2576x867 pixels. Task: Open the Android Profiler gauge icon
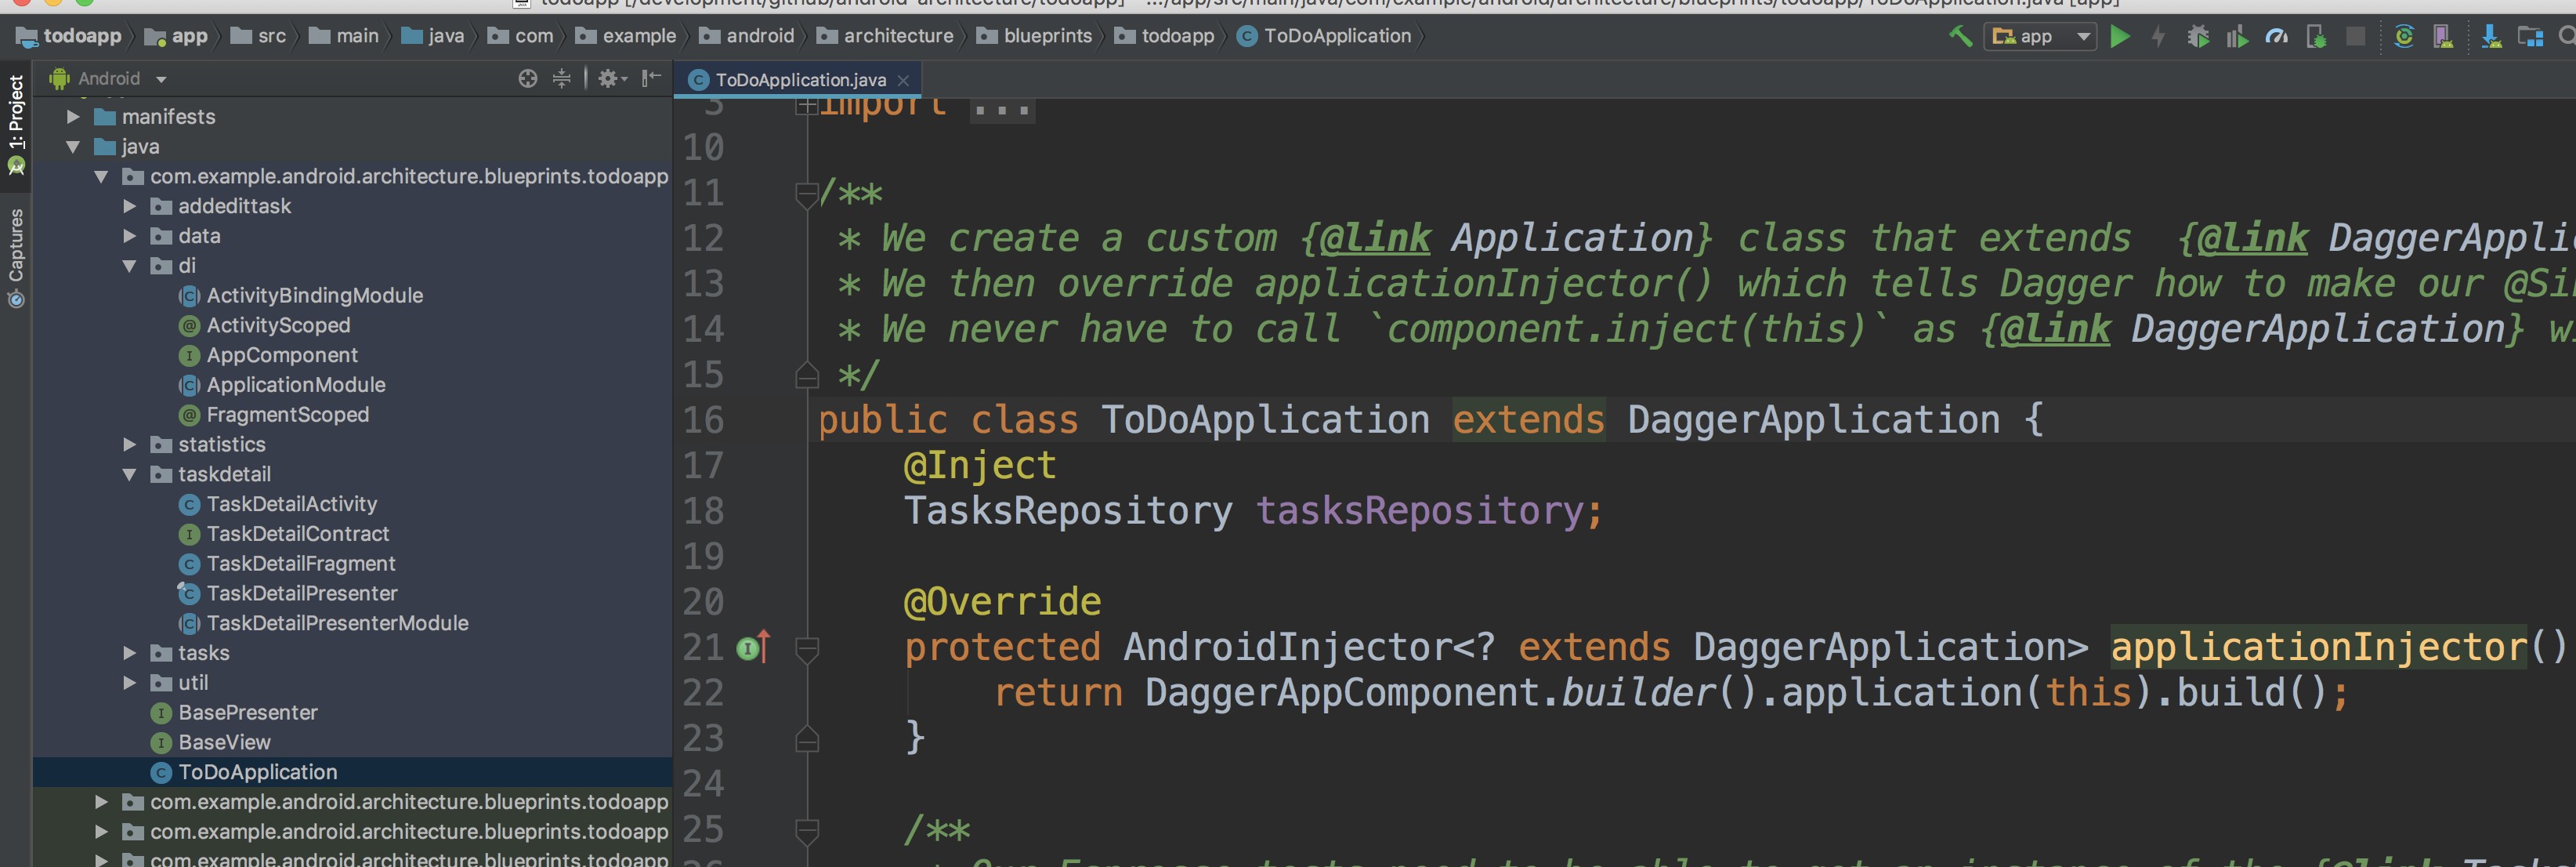2276,37
